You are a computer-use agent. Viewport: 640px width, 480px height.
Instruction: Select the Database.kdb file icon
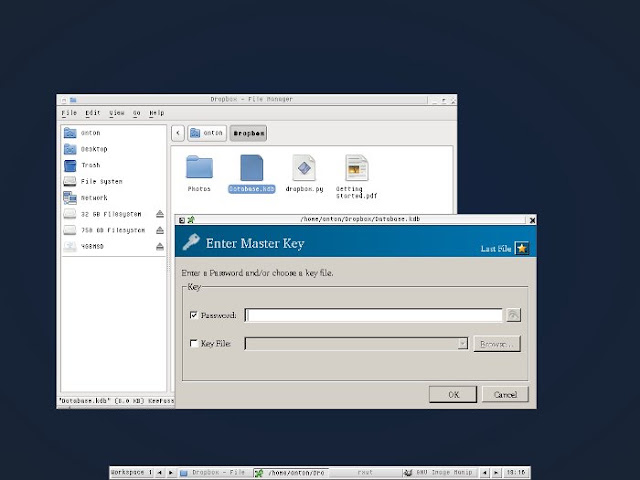251,167
